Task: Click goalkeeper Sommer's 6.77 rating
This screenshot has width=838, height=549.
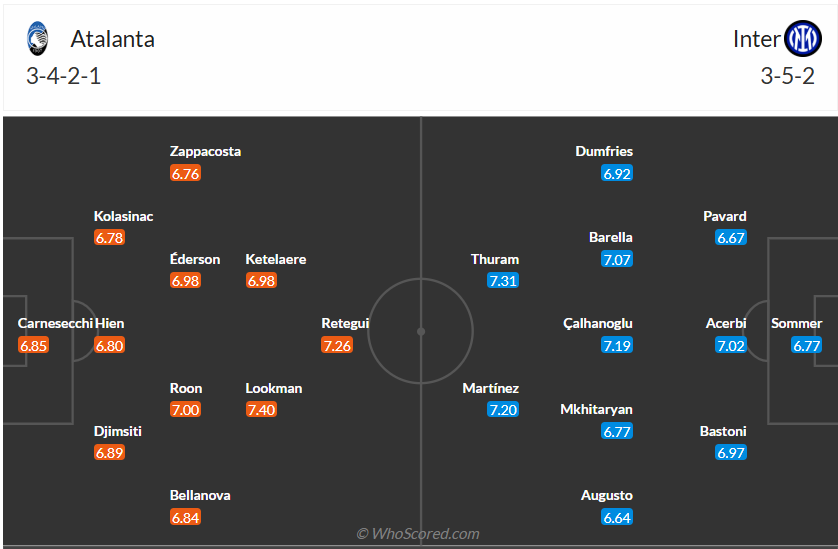Action: coord(806,345)
